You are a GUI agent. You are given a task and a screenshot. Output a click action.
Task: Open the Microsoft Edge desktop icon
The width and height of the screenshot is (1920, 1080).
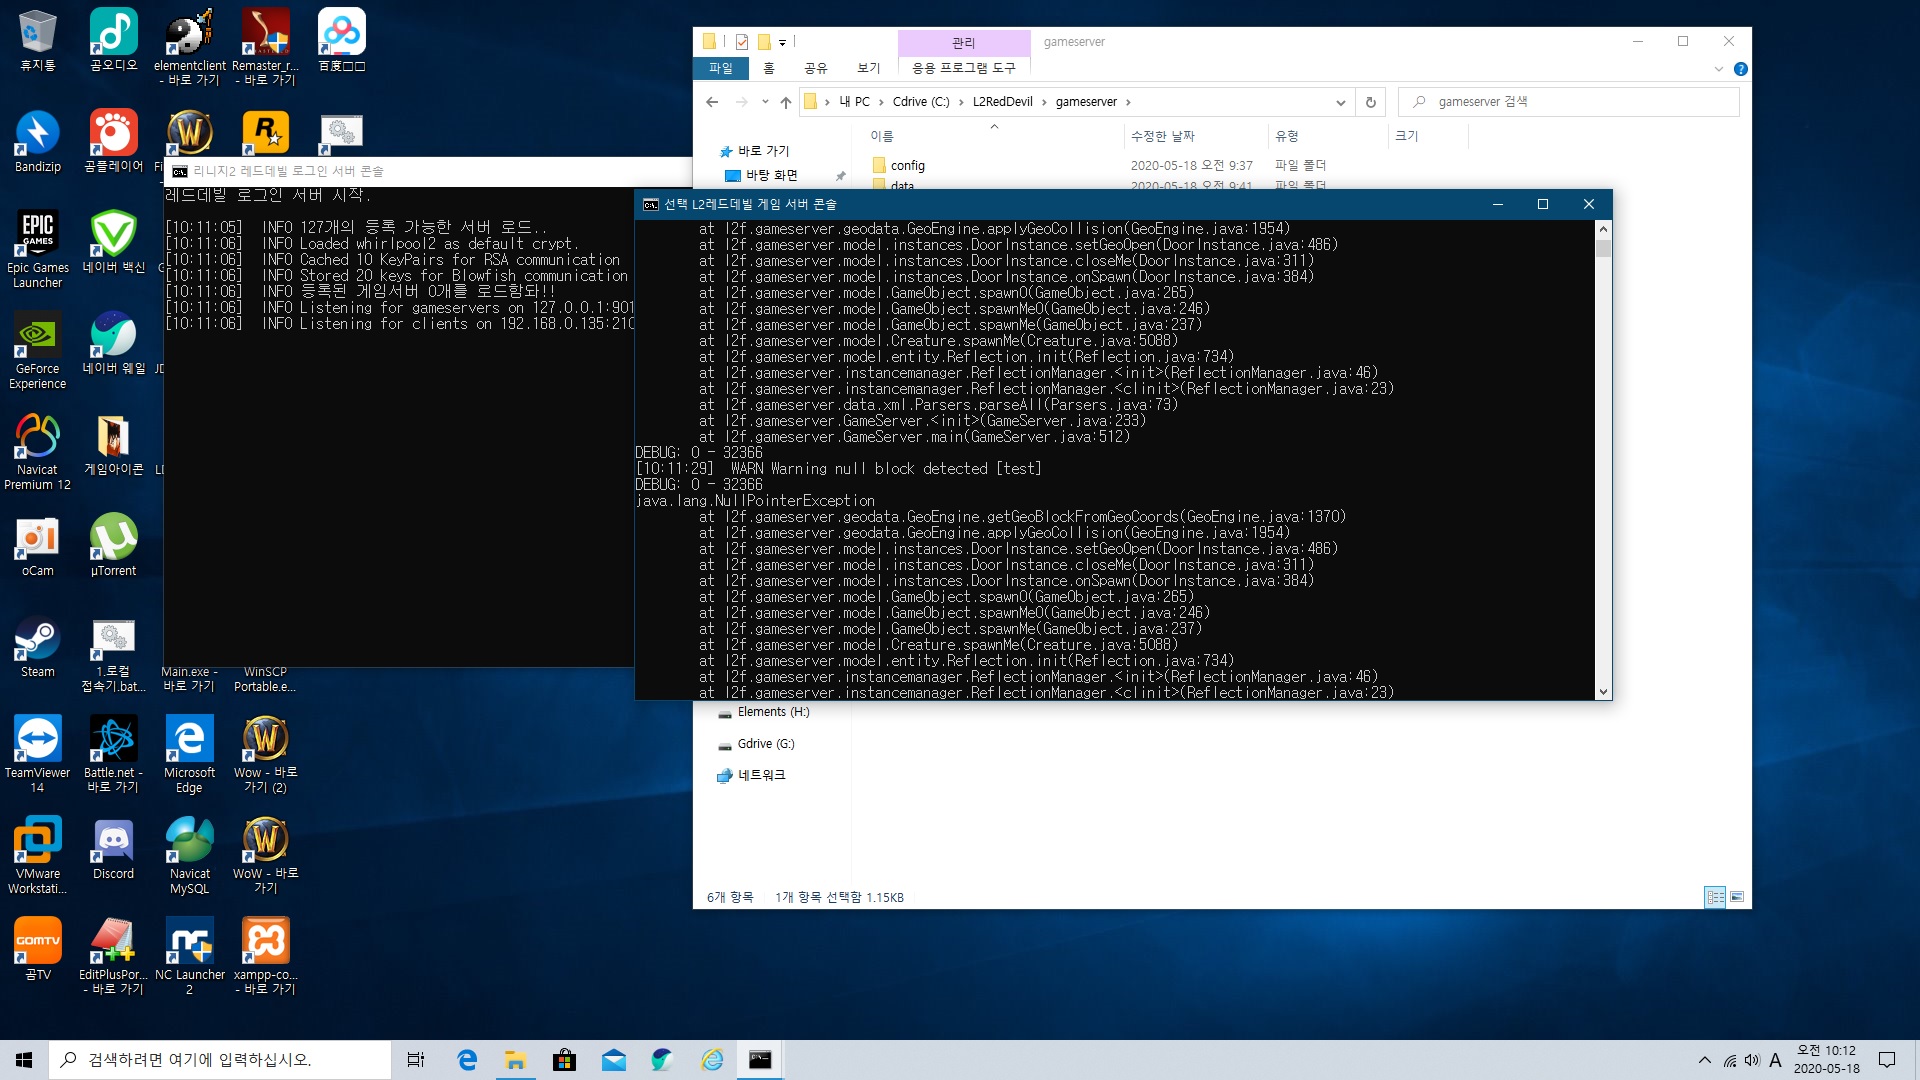[189, 754]
